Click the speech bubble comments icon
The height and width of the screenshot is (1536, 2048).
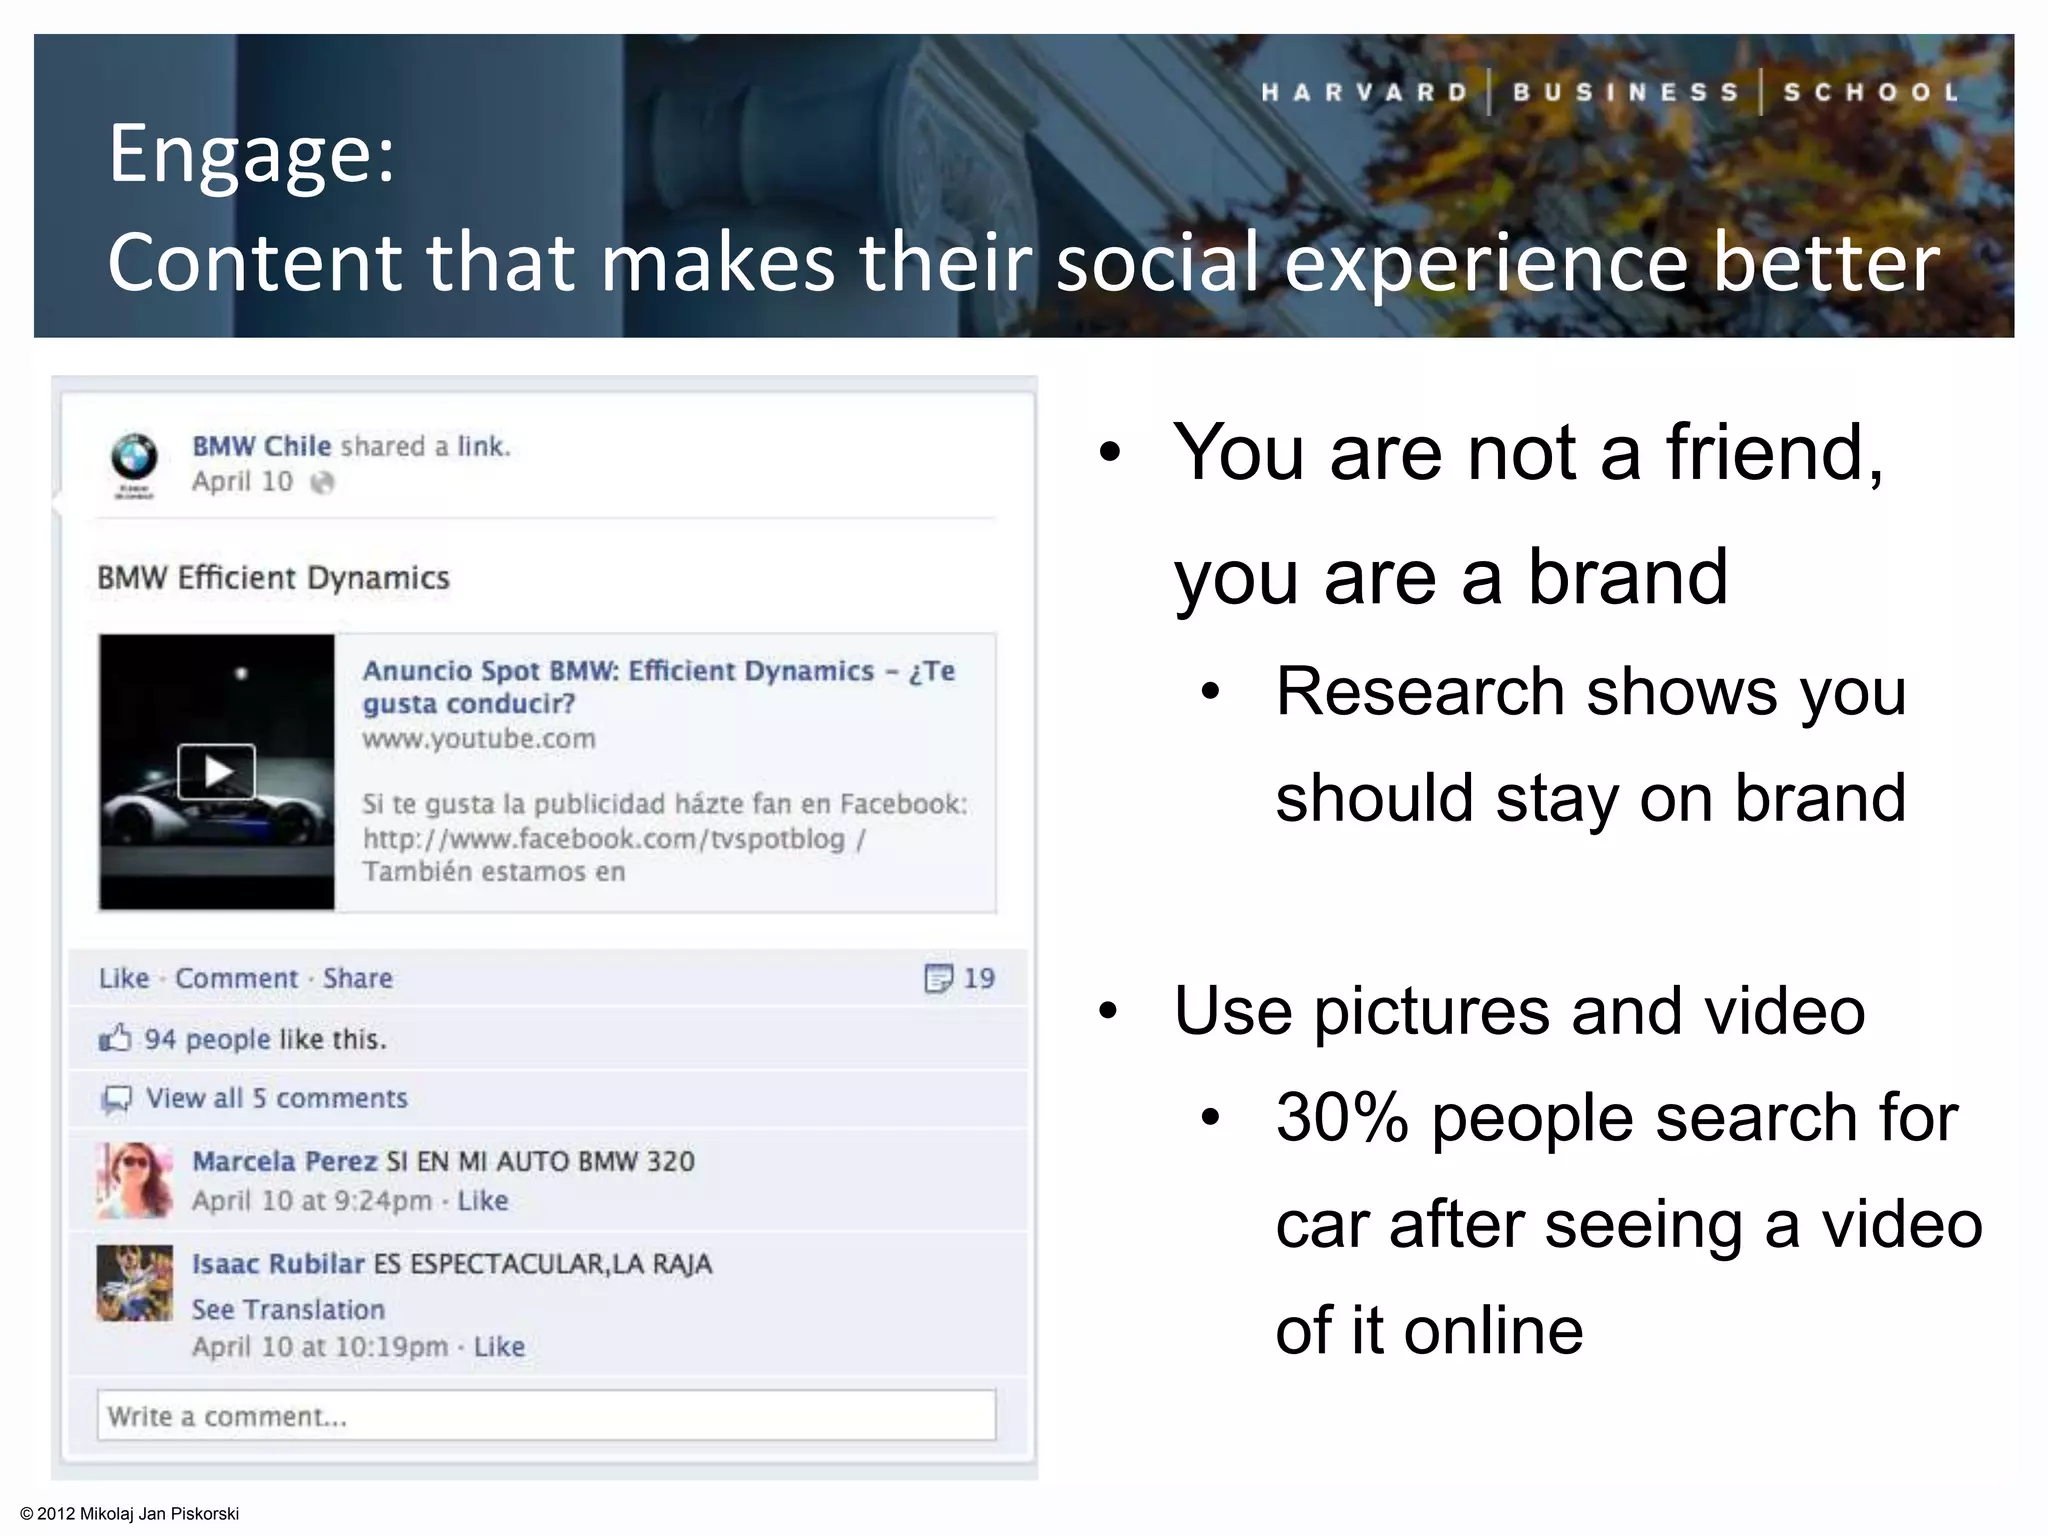[x=116, y=1099]
